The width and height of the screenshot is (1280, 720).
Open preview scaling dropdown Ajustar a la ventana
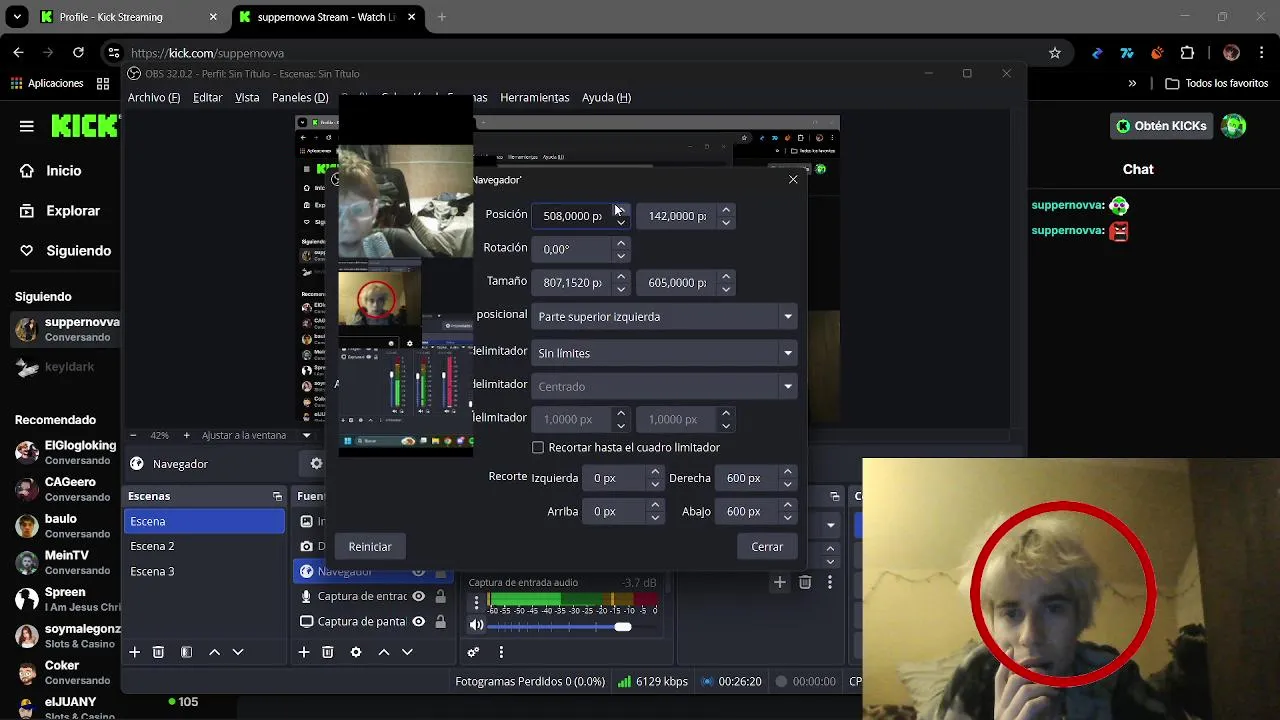coord(257,436)
